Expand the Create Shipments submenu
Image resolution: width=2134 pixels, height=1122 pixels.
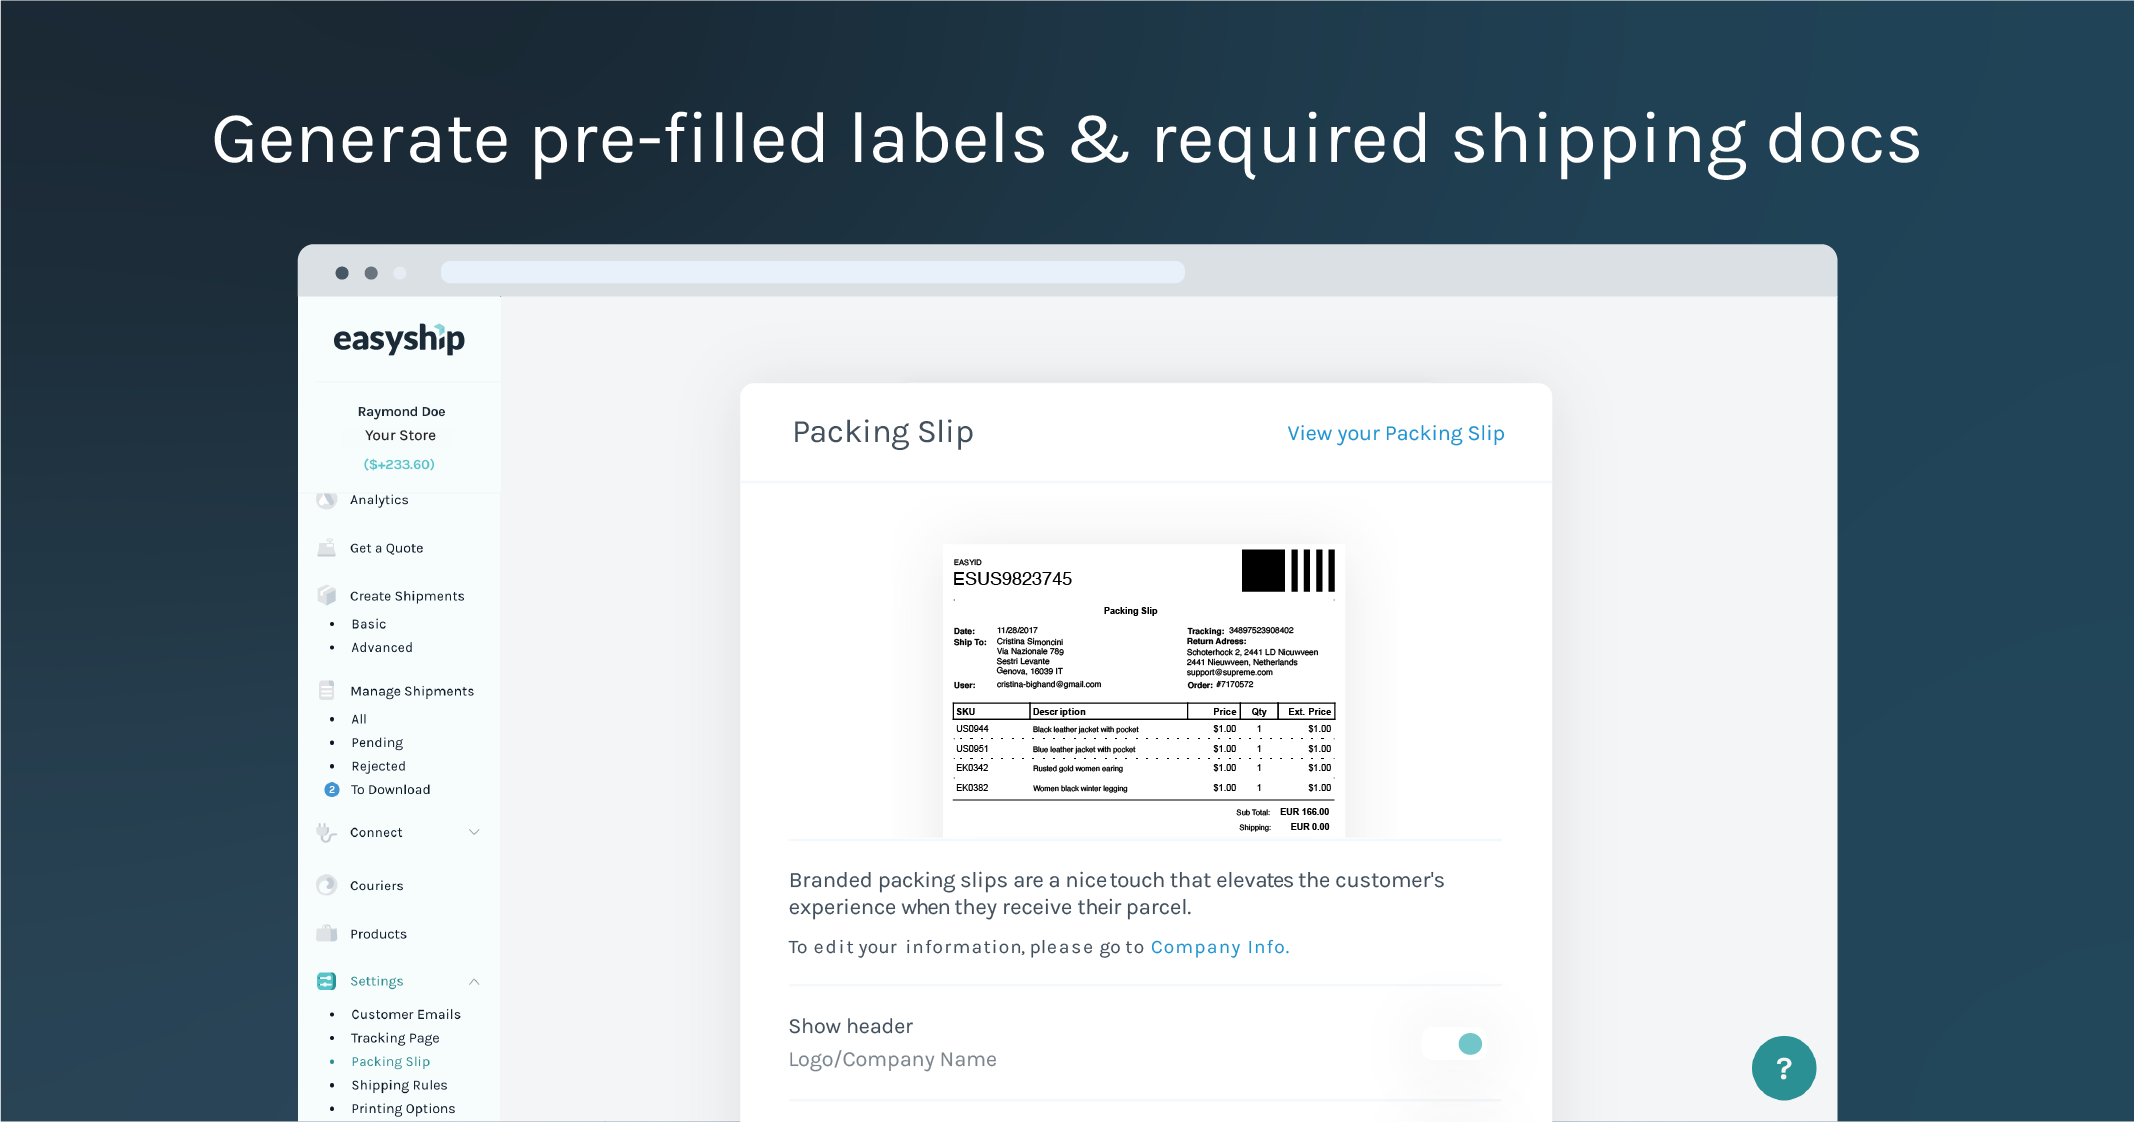click(x=406, y=594)
